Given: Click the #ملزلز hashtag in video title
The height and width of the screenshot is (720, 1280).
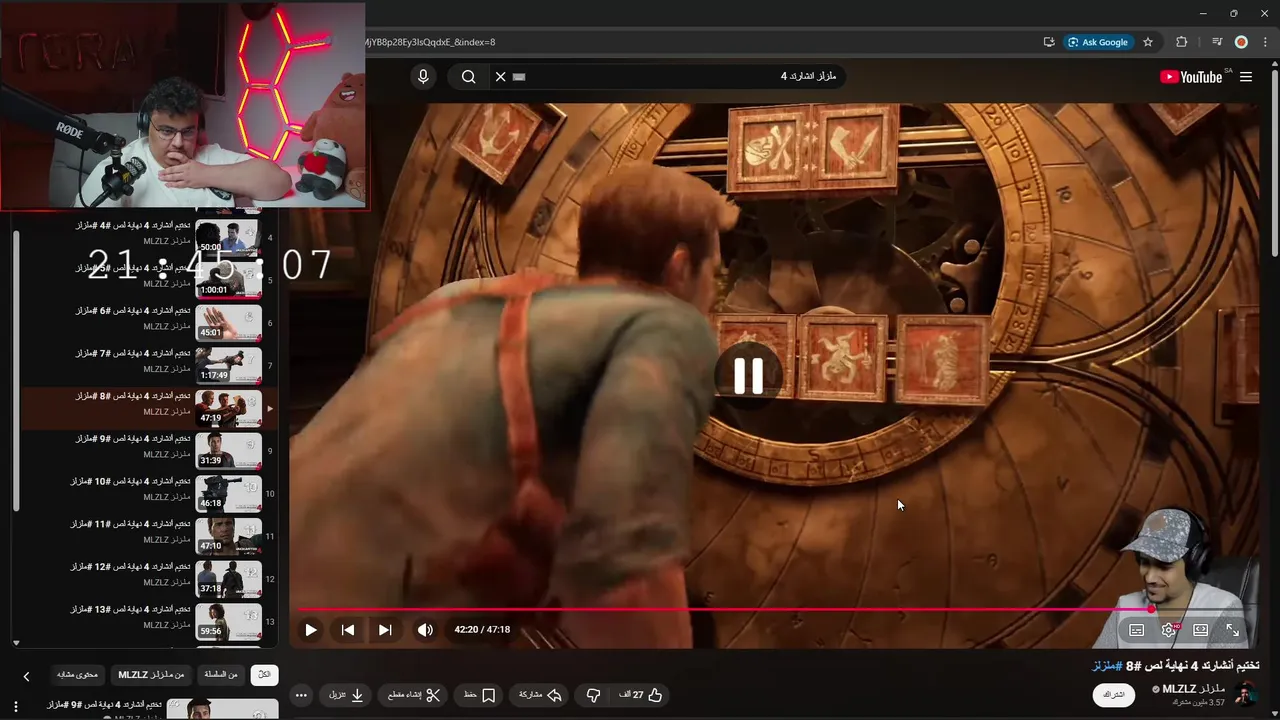Looking at the screenshot, I should click(1107, 666).
